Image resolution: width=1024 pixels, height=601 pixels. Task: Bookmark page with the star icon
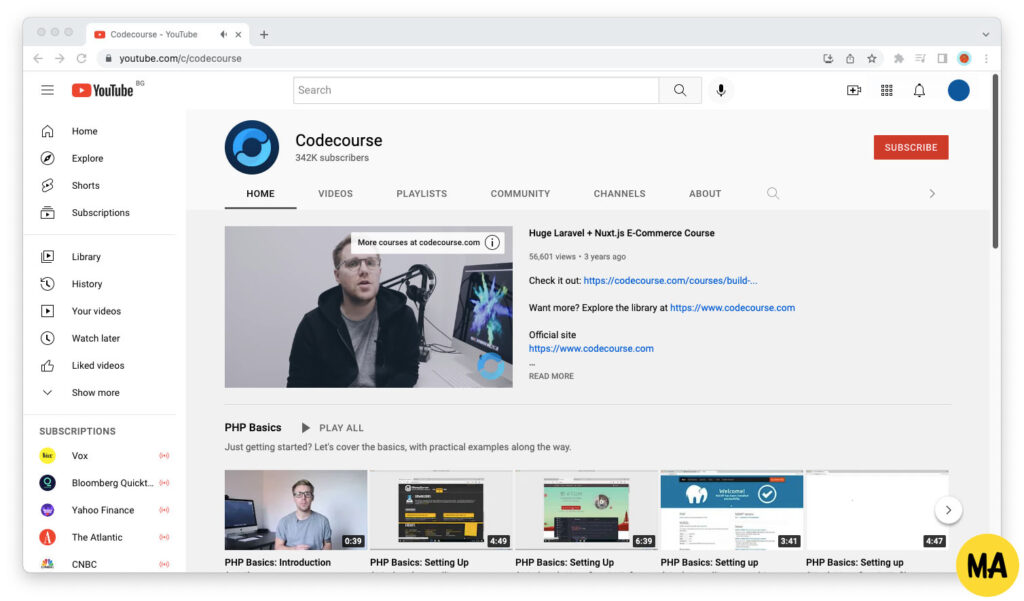point(872,59)
